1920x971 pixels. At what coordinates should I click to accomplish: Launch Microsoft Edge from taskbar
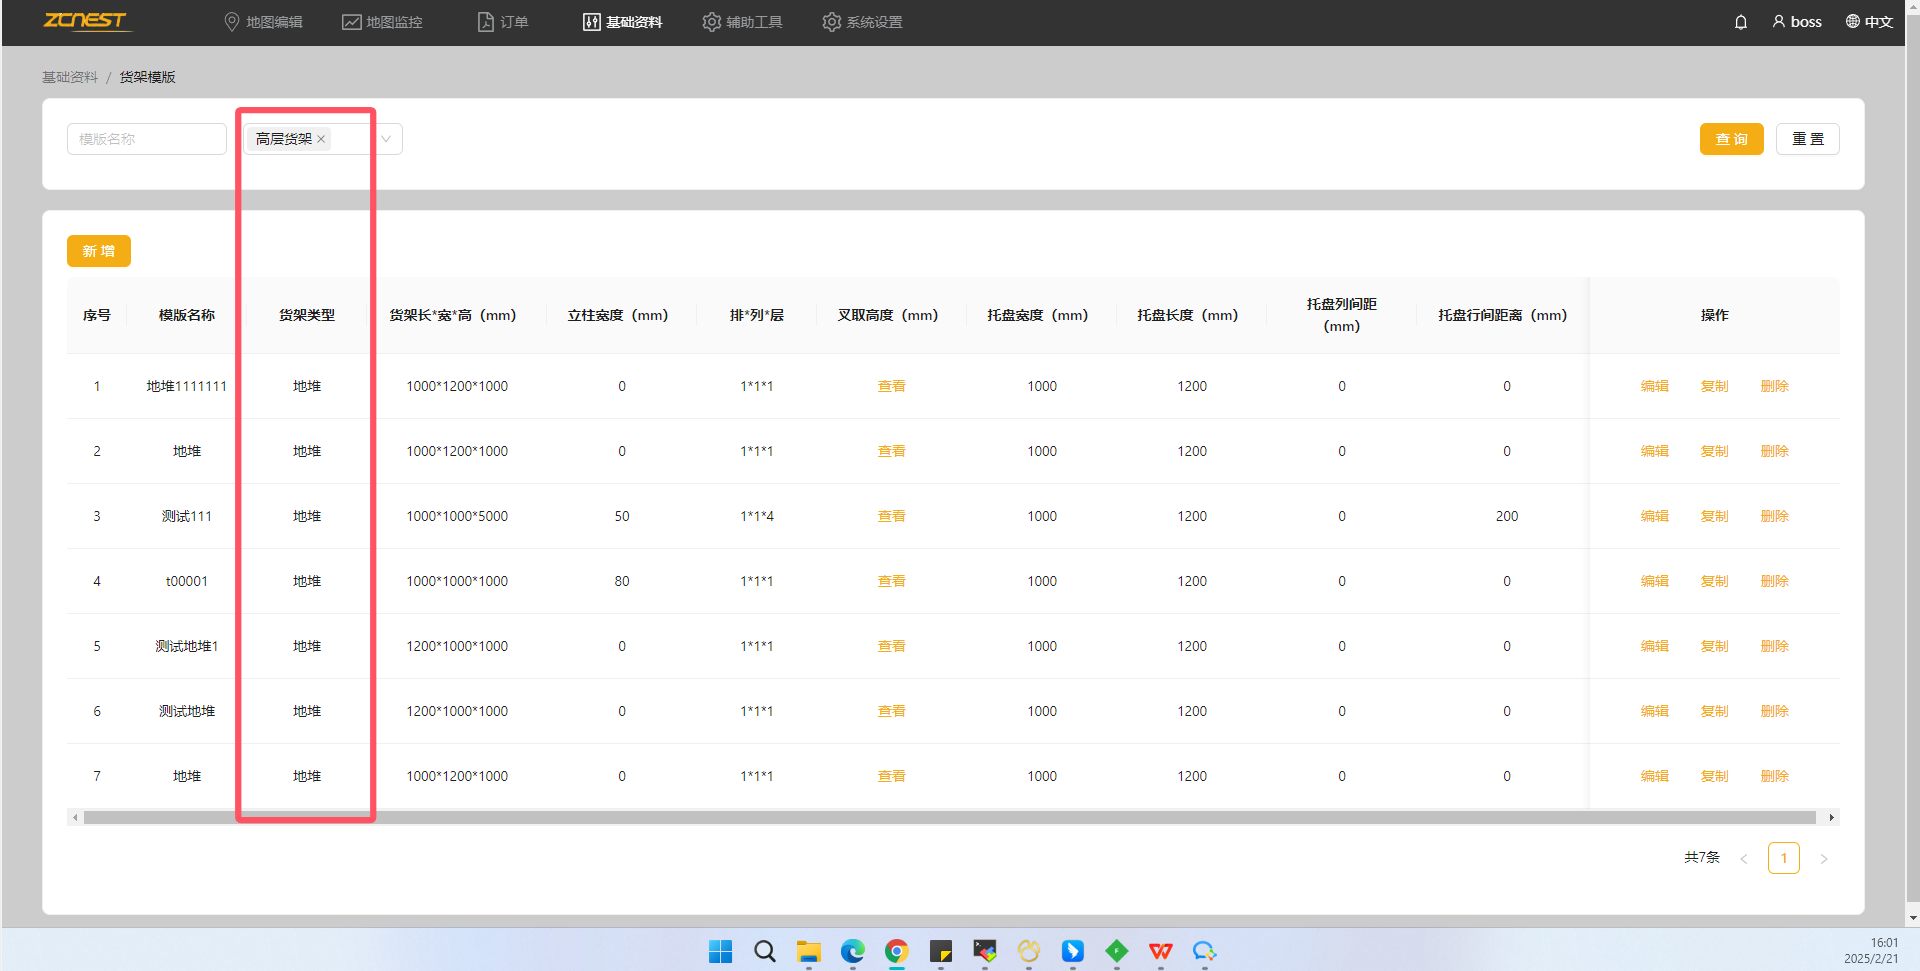pyautogui.click(x=853, y=951)
